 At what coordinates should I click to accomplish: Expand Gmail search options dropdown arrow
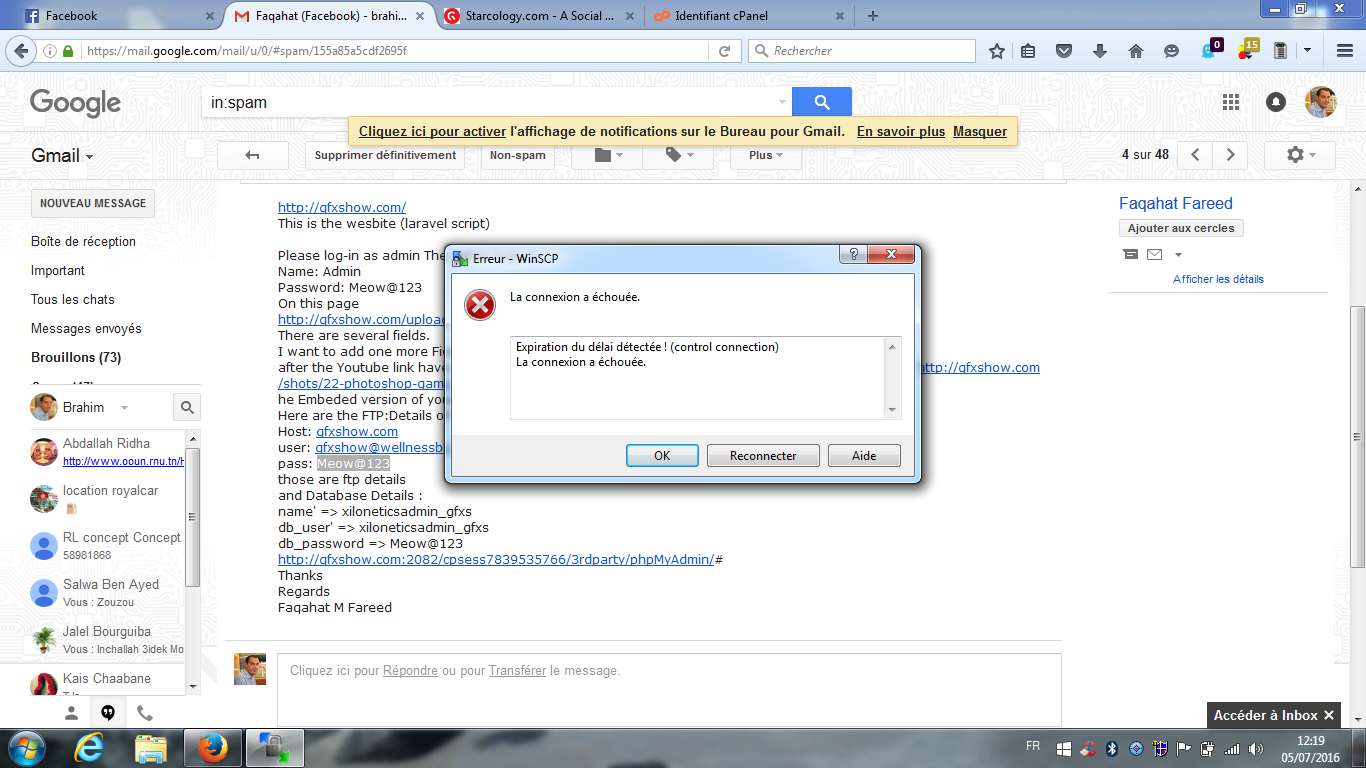point(782,102)
